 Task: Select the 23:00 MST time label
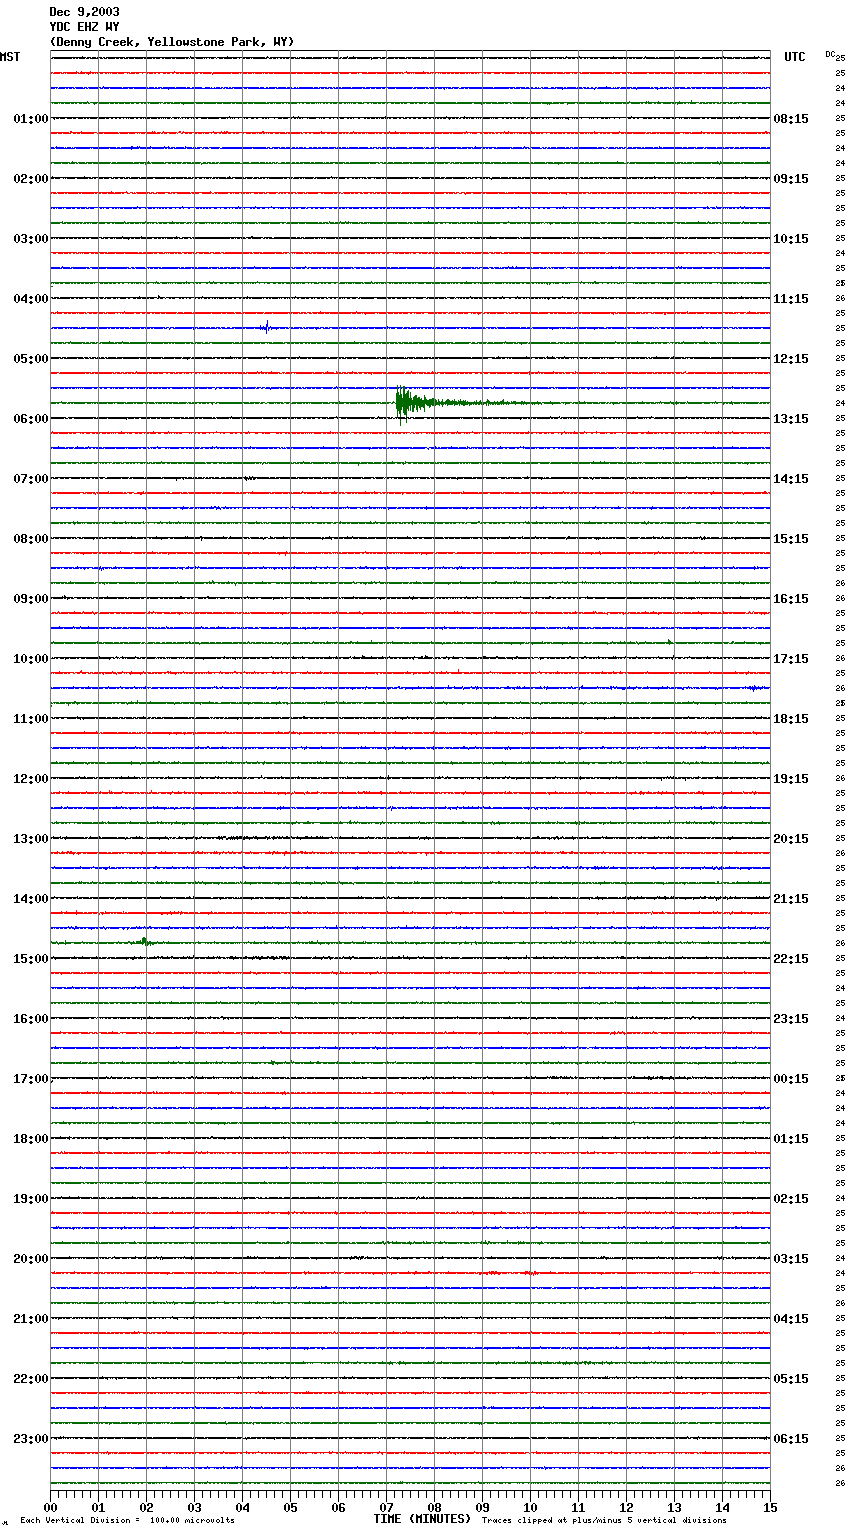pyautogui.click(x=31, y=1439)
